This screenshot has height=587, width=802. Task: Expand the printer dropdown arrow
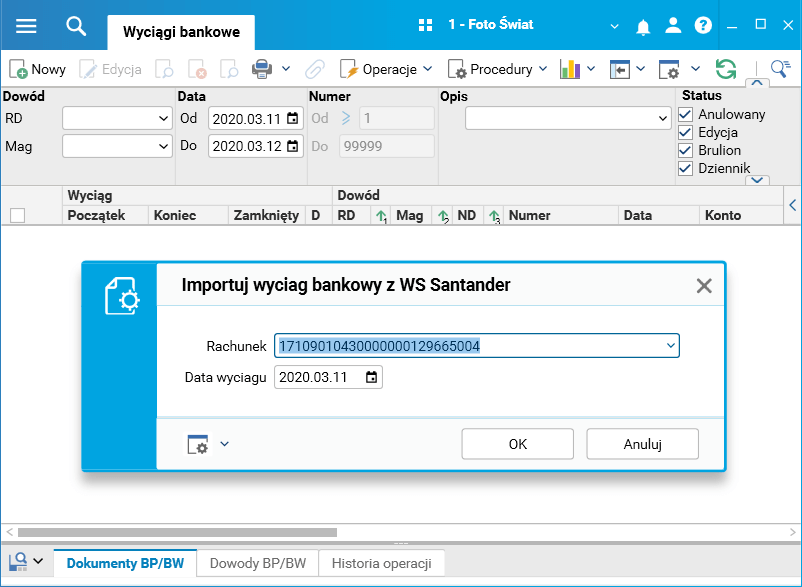click(286, 69)
